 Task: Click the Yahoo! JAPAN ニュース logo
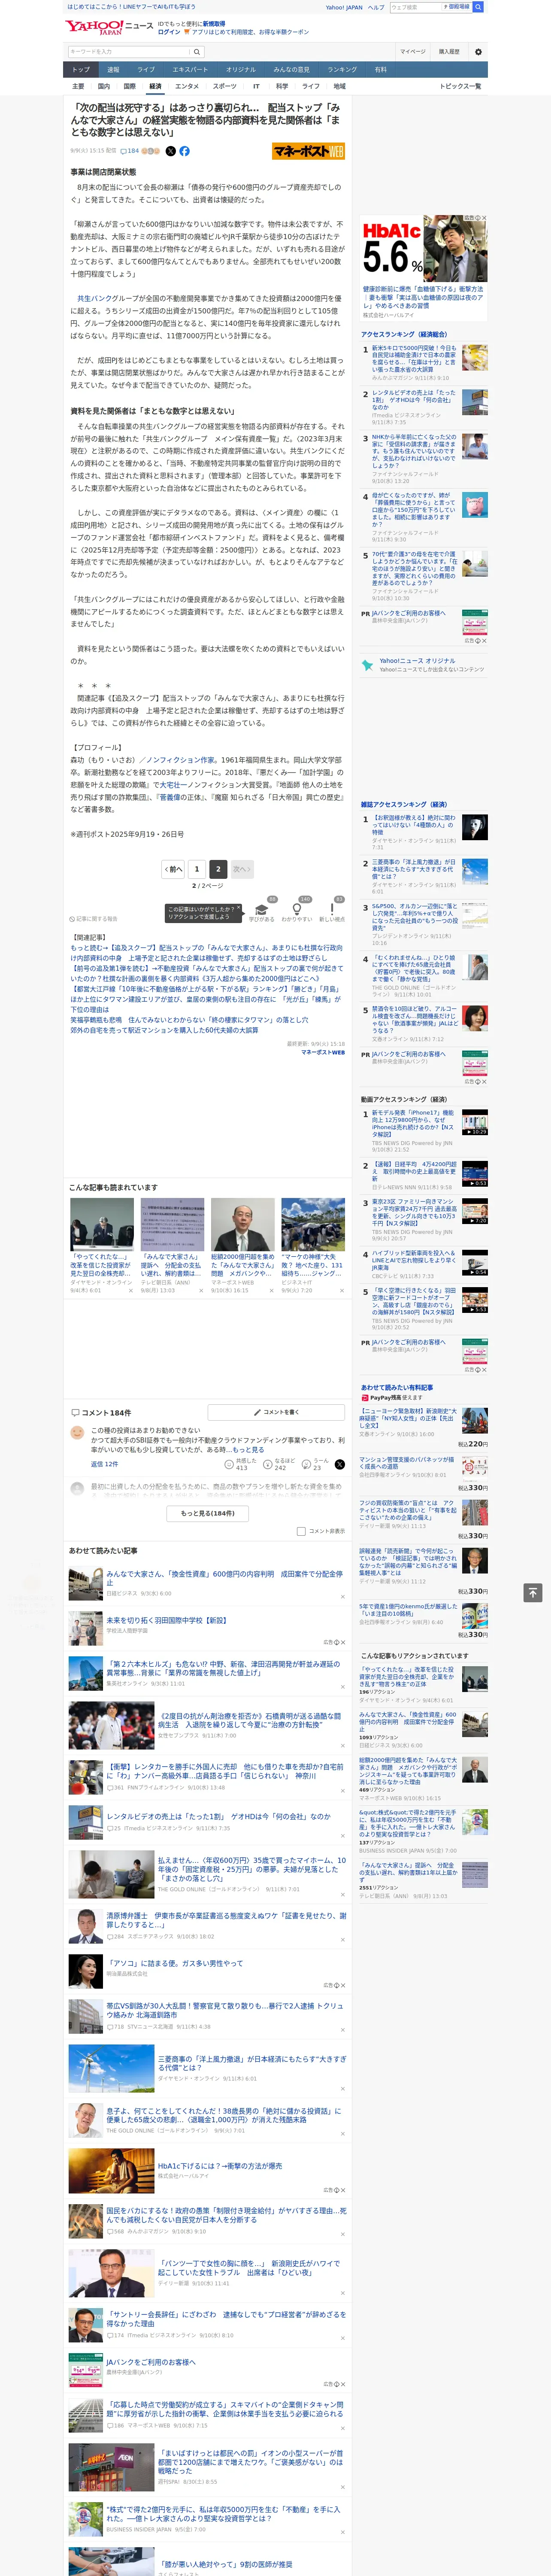coord(109,27)
